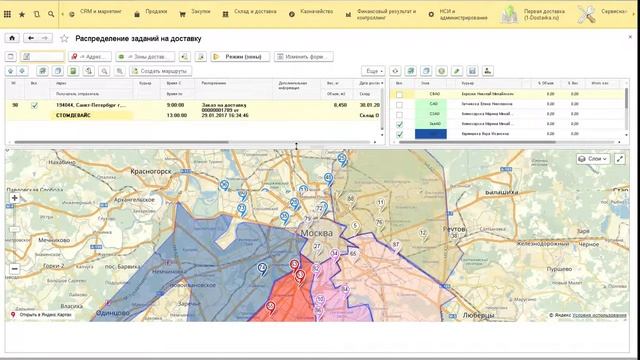Screen dimensions: 640x360
Task: Click the green sheet icon in tasks toolbar
Action: pos(73,71)
